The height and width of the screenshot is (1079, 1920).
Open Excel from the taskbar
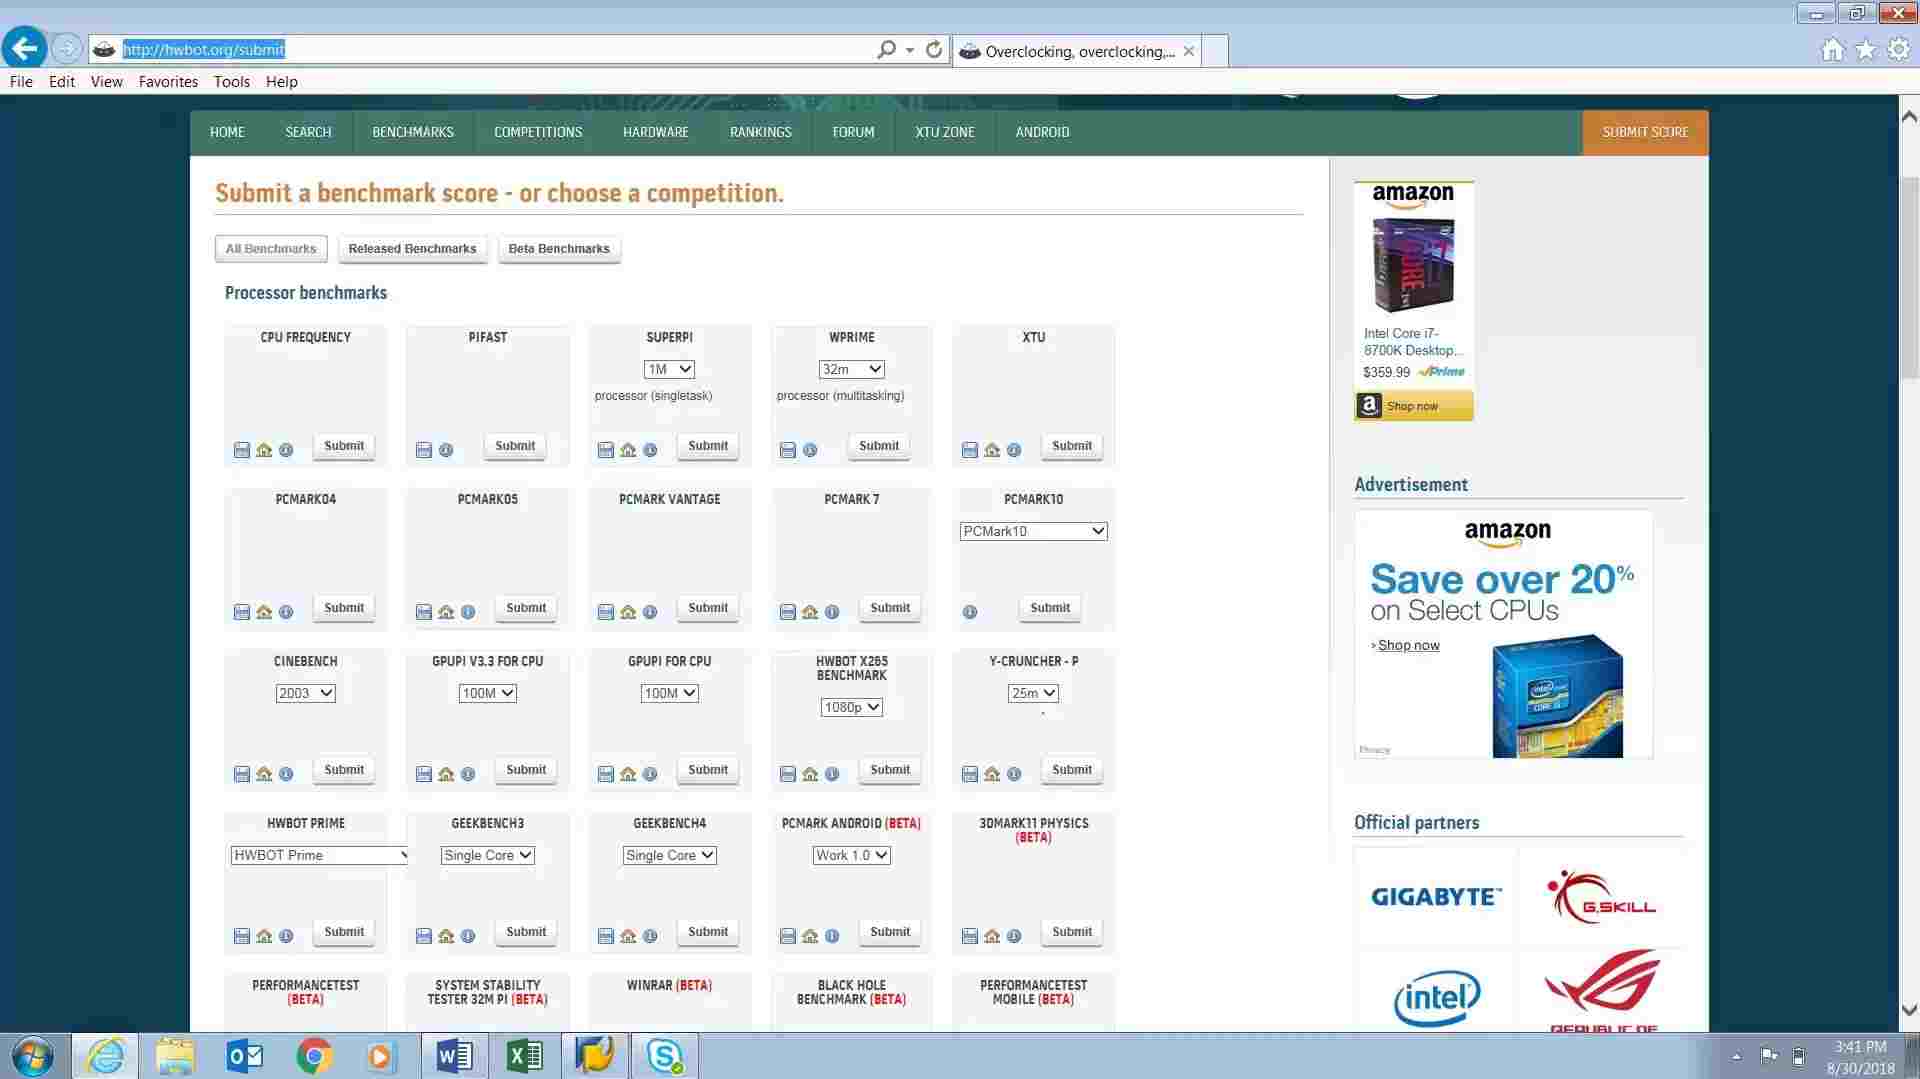pos(524,1056)
